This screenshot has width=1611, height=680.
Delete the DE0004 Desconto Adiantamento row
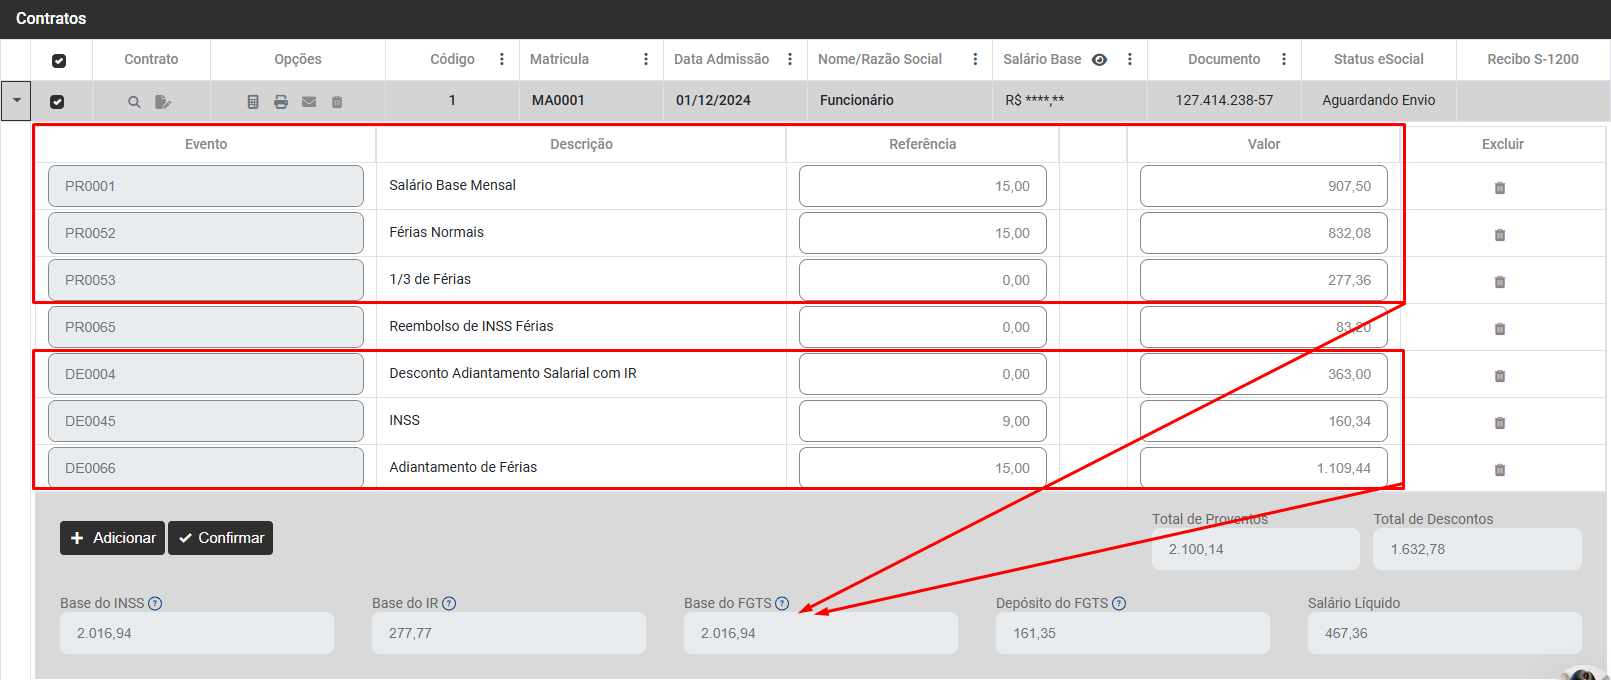[1500, 376]
